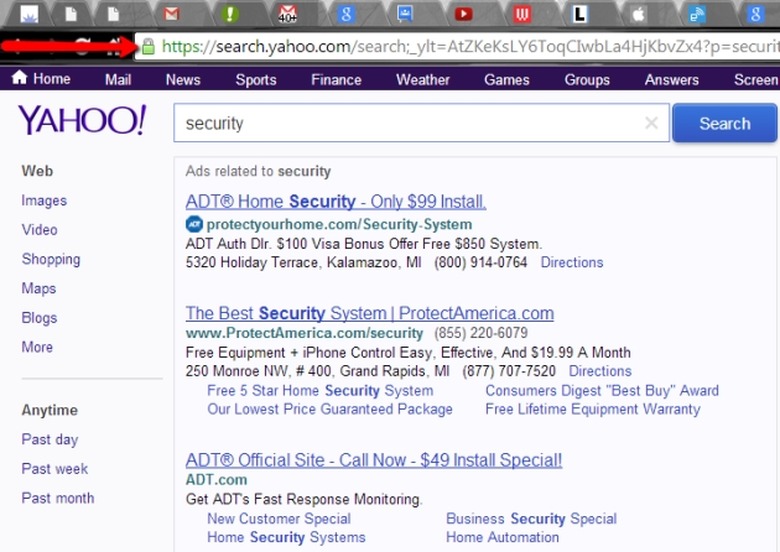
Task: Switch to the Gmail browser tab
Action: tap(172, 14)
